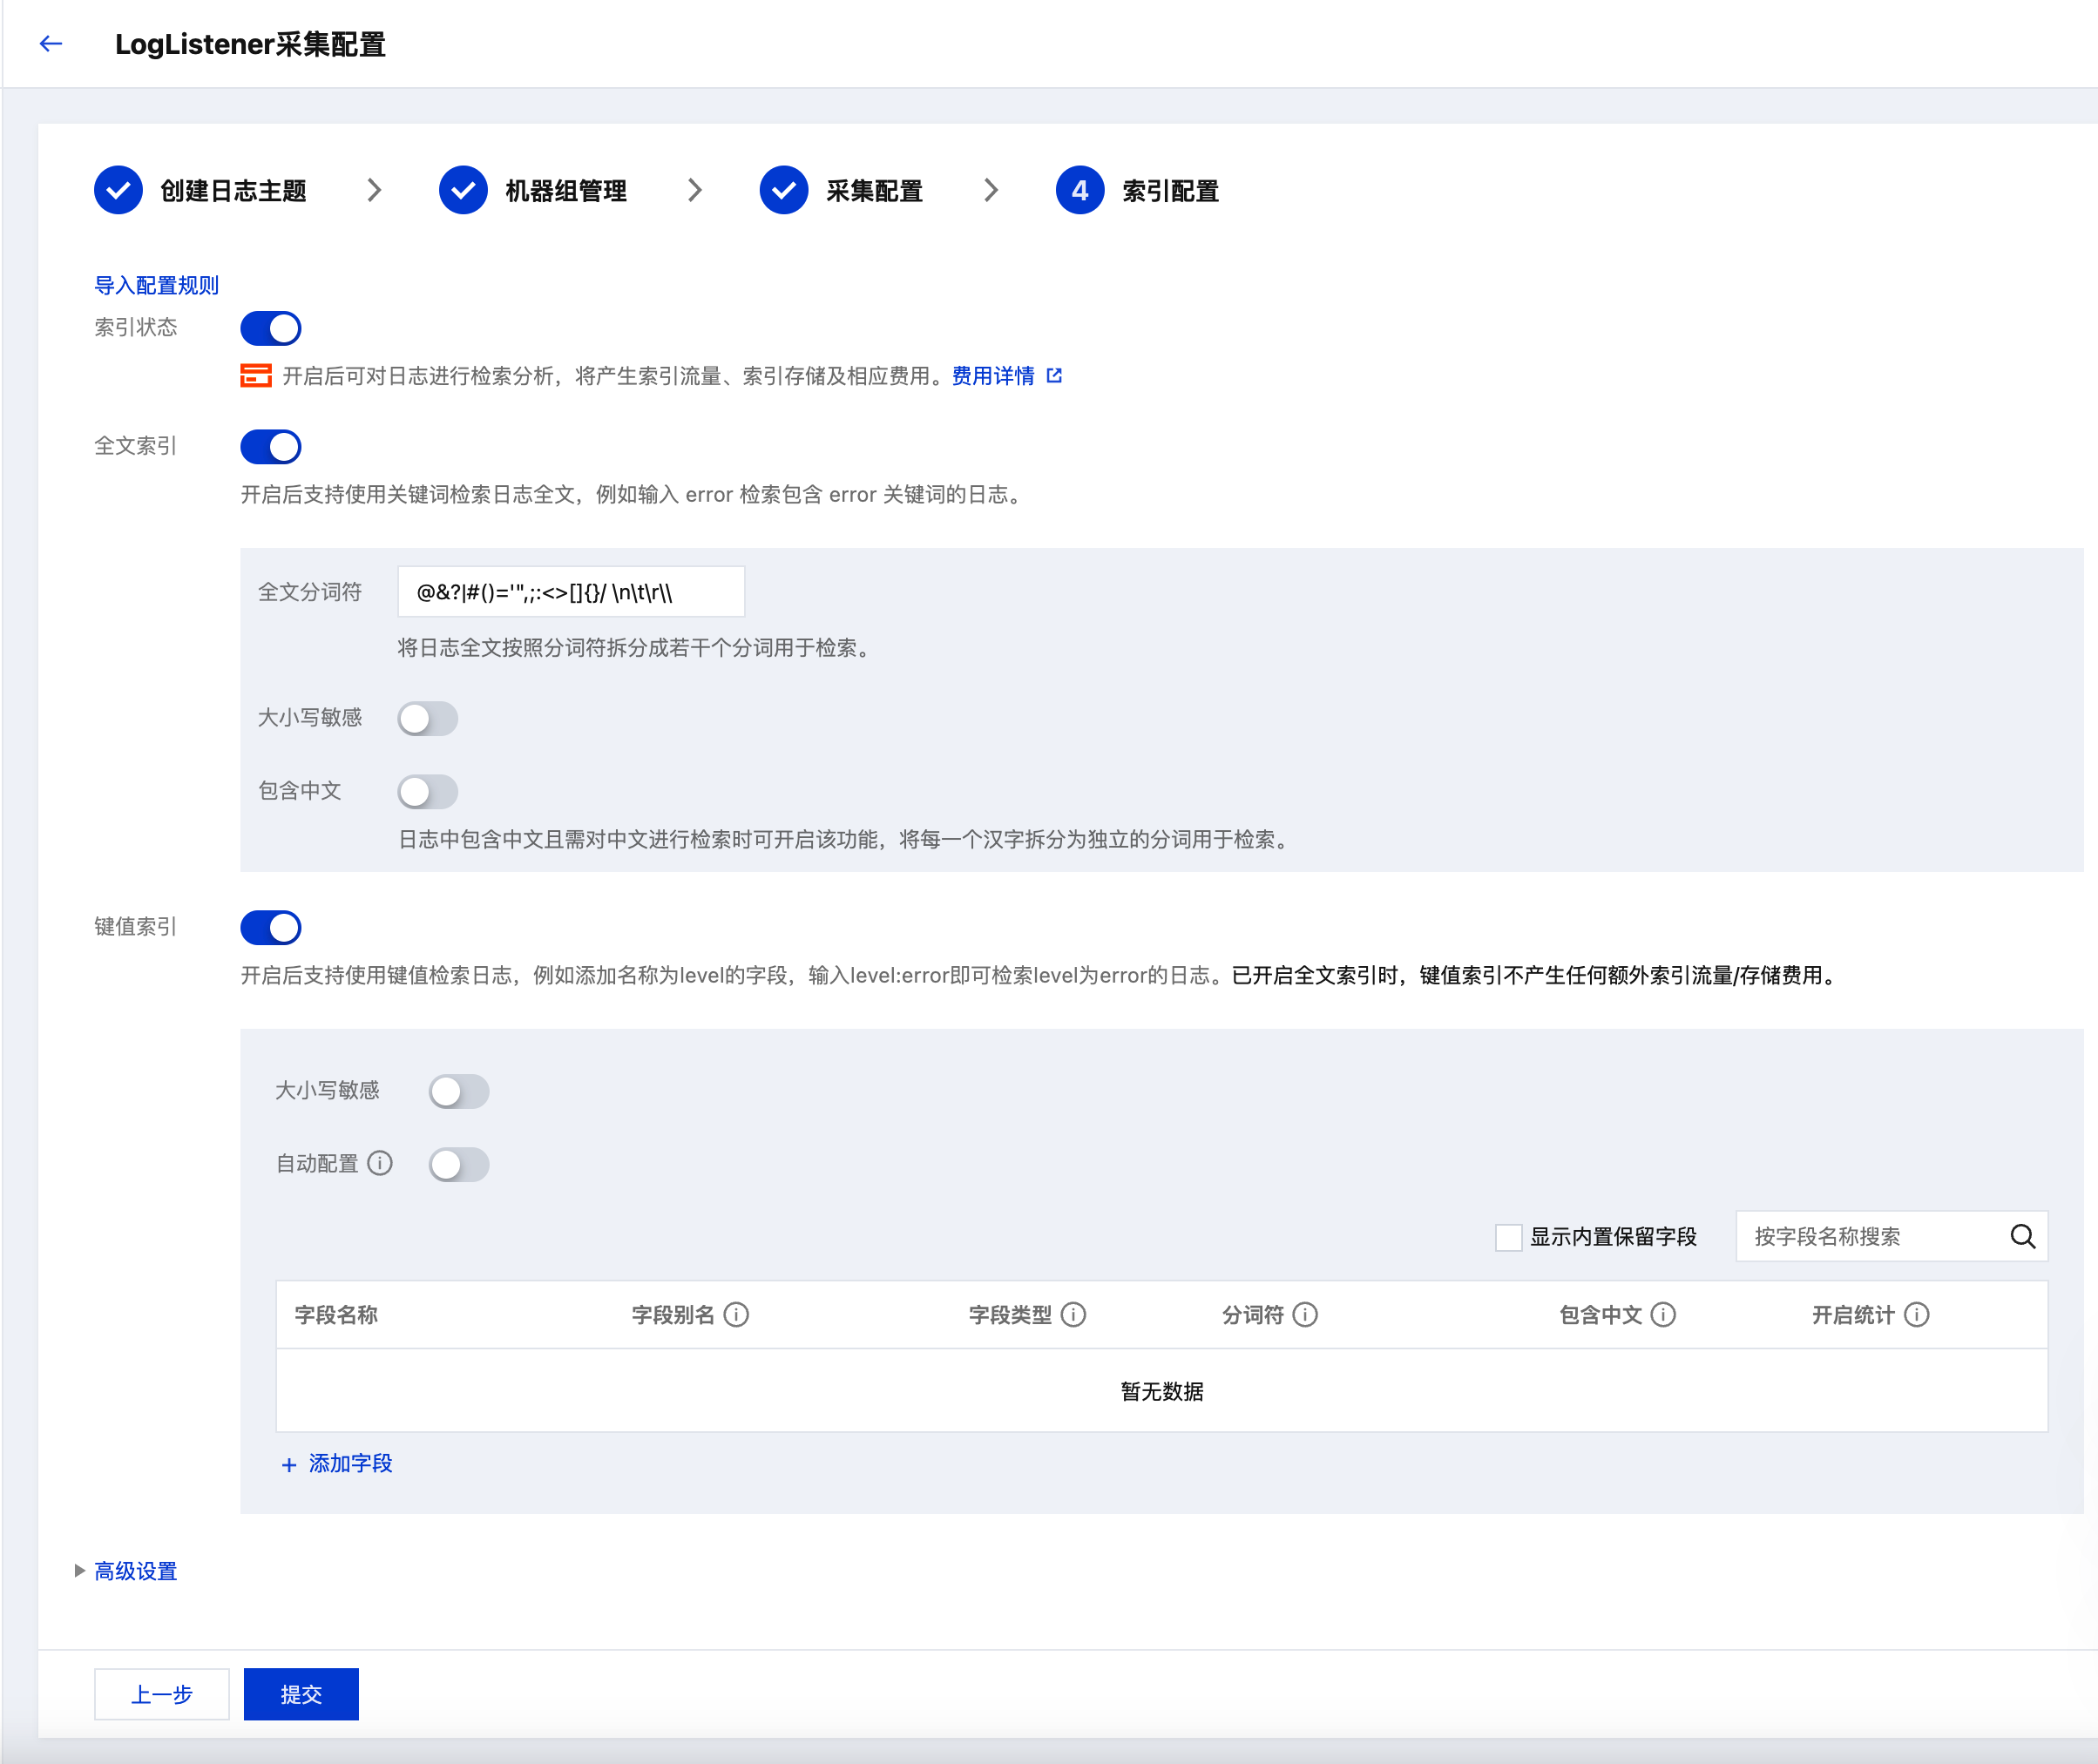2098x1764 pixels.
Task: Click the chevron after 机器组管理
Action: click(x=695, y=190)
